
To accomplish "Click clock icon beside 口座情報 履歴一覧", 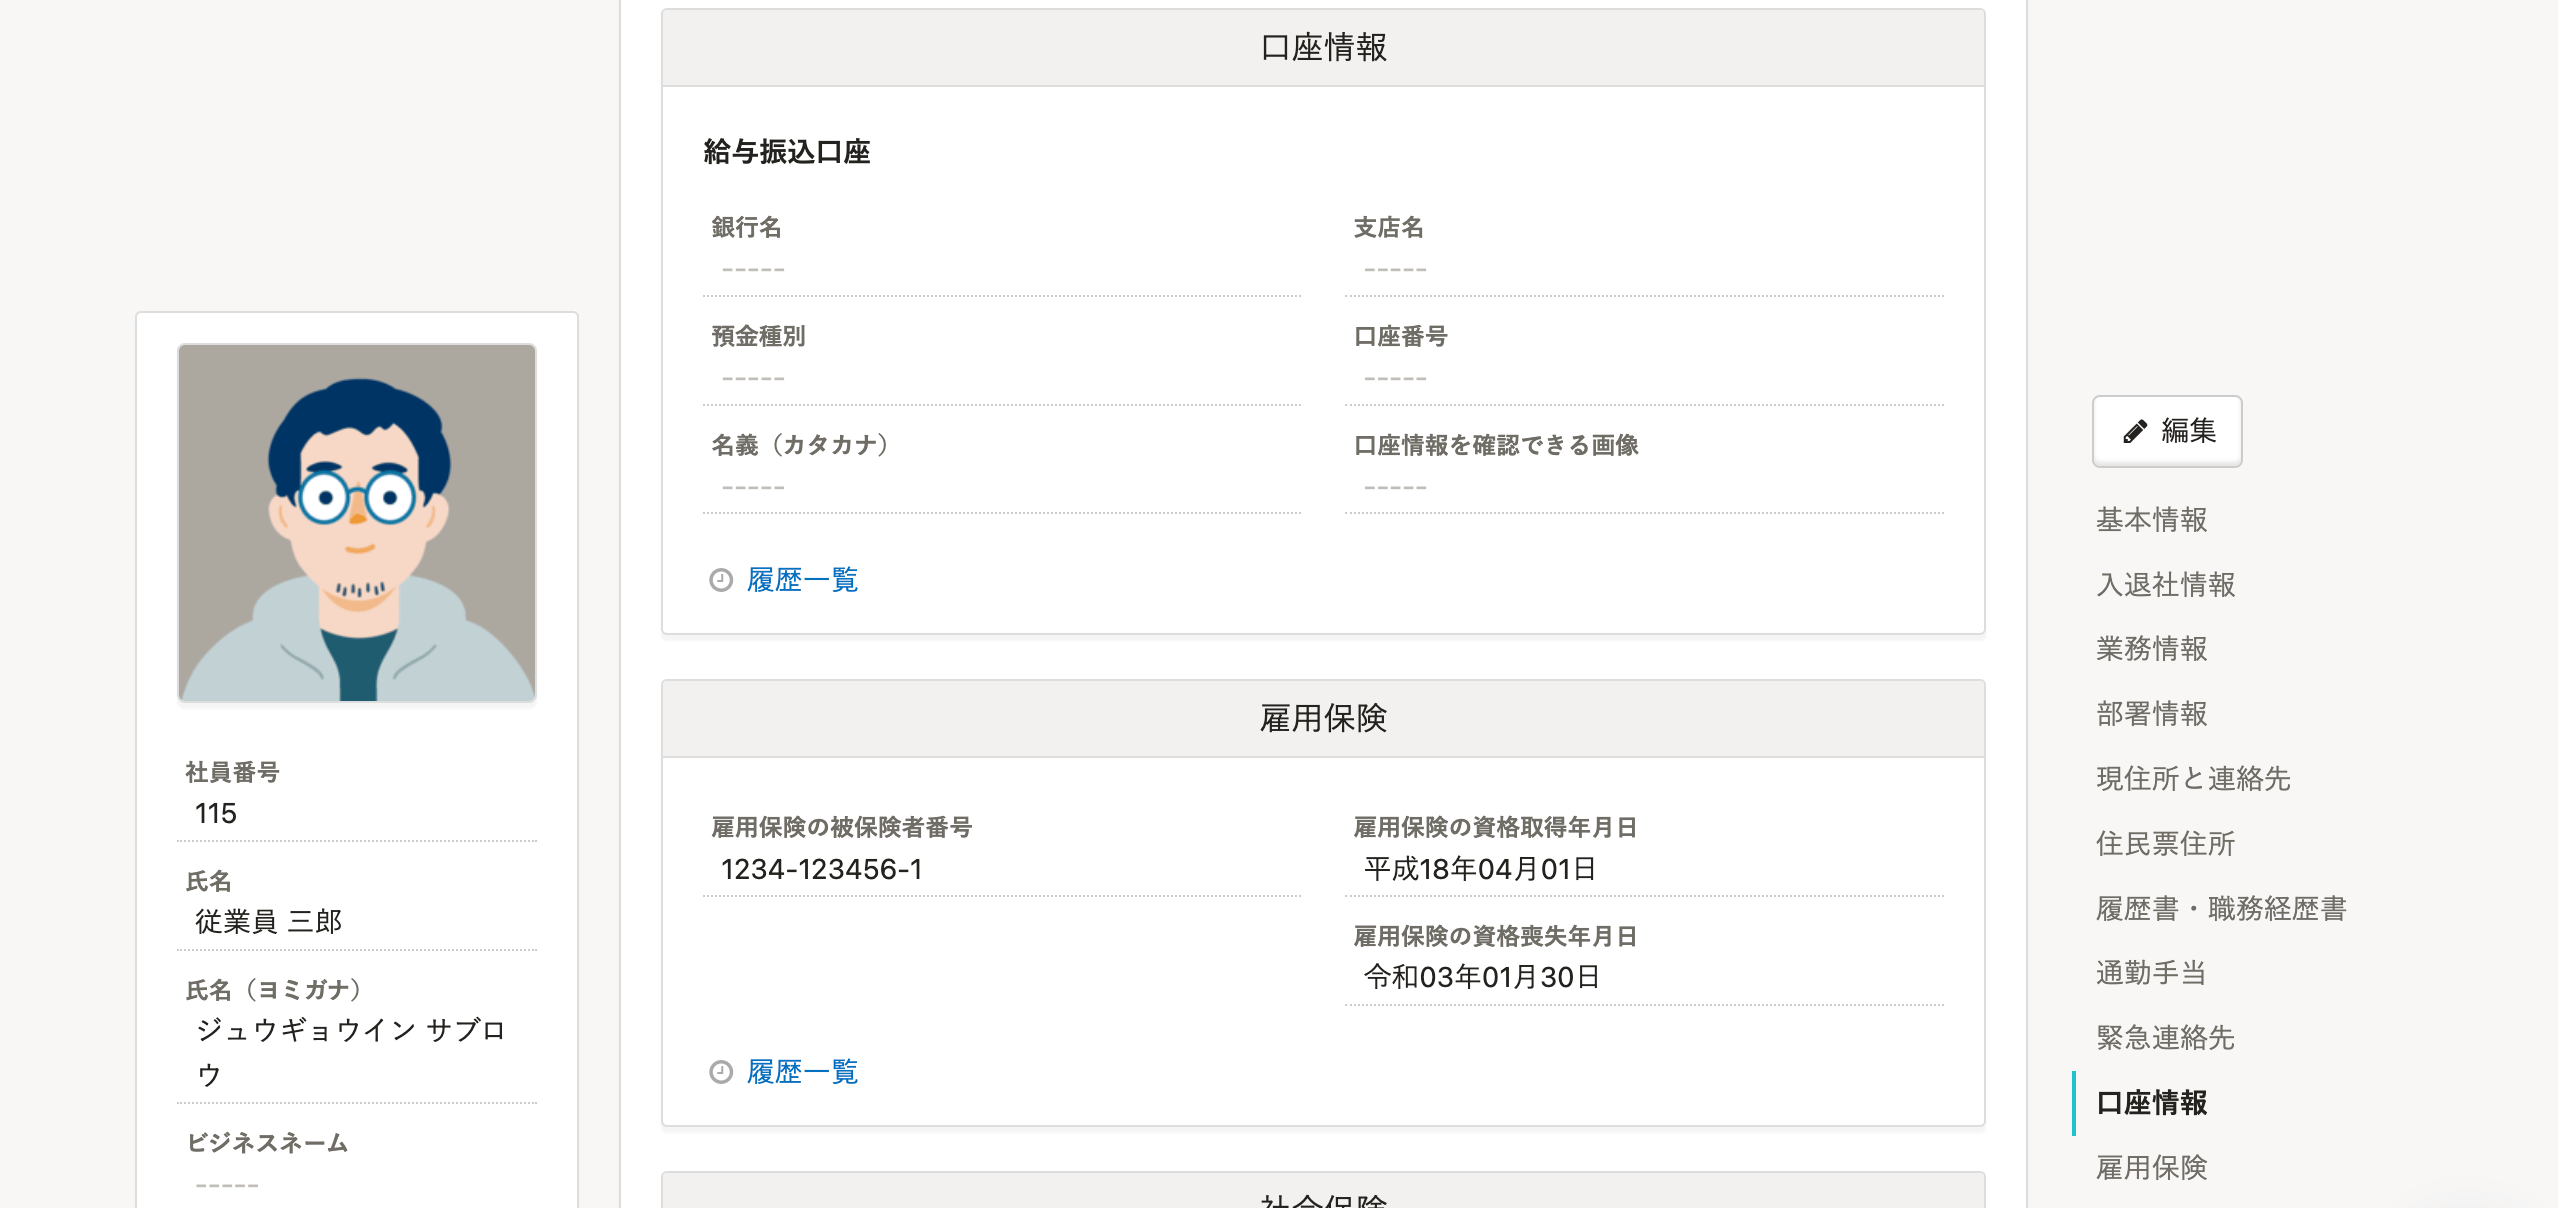I will click(x=721, y=580).
